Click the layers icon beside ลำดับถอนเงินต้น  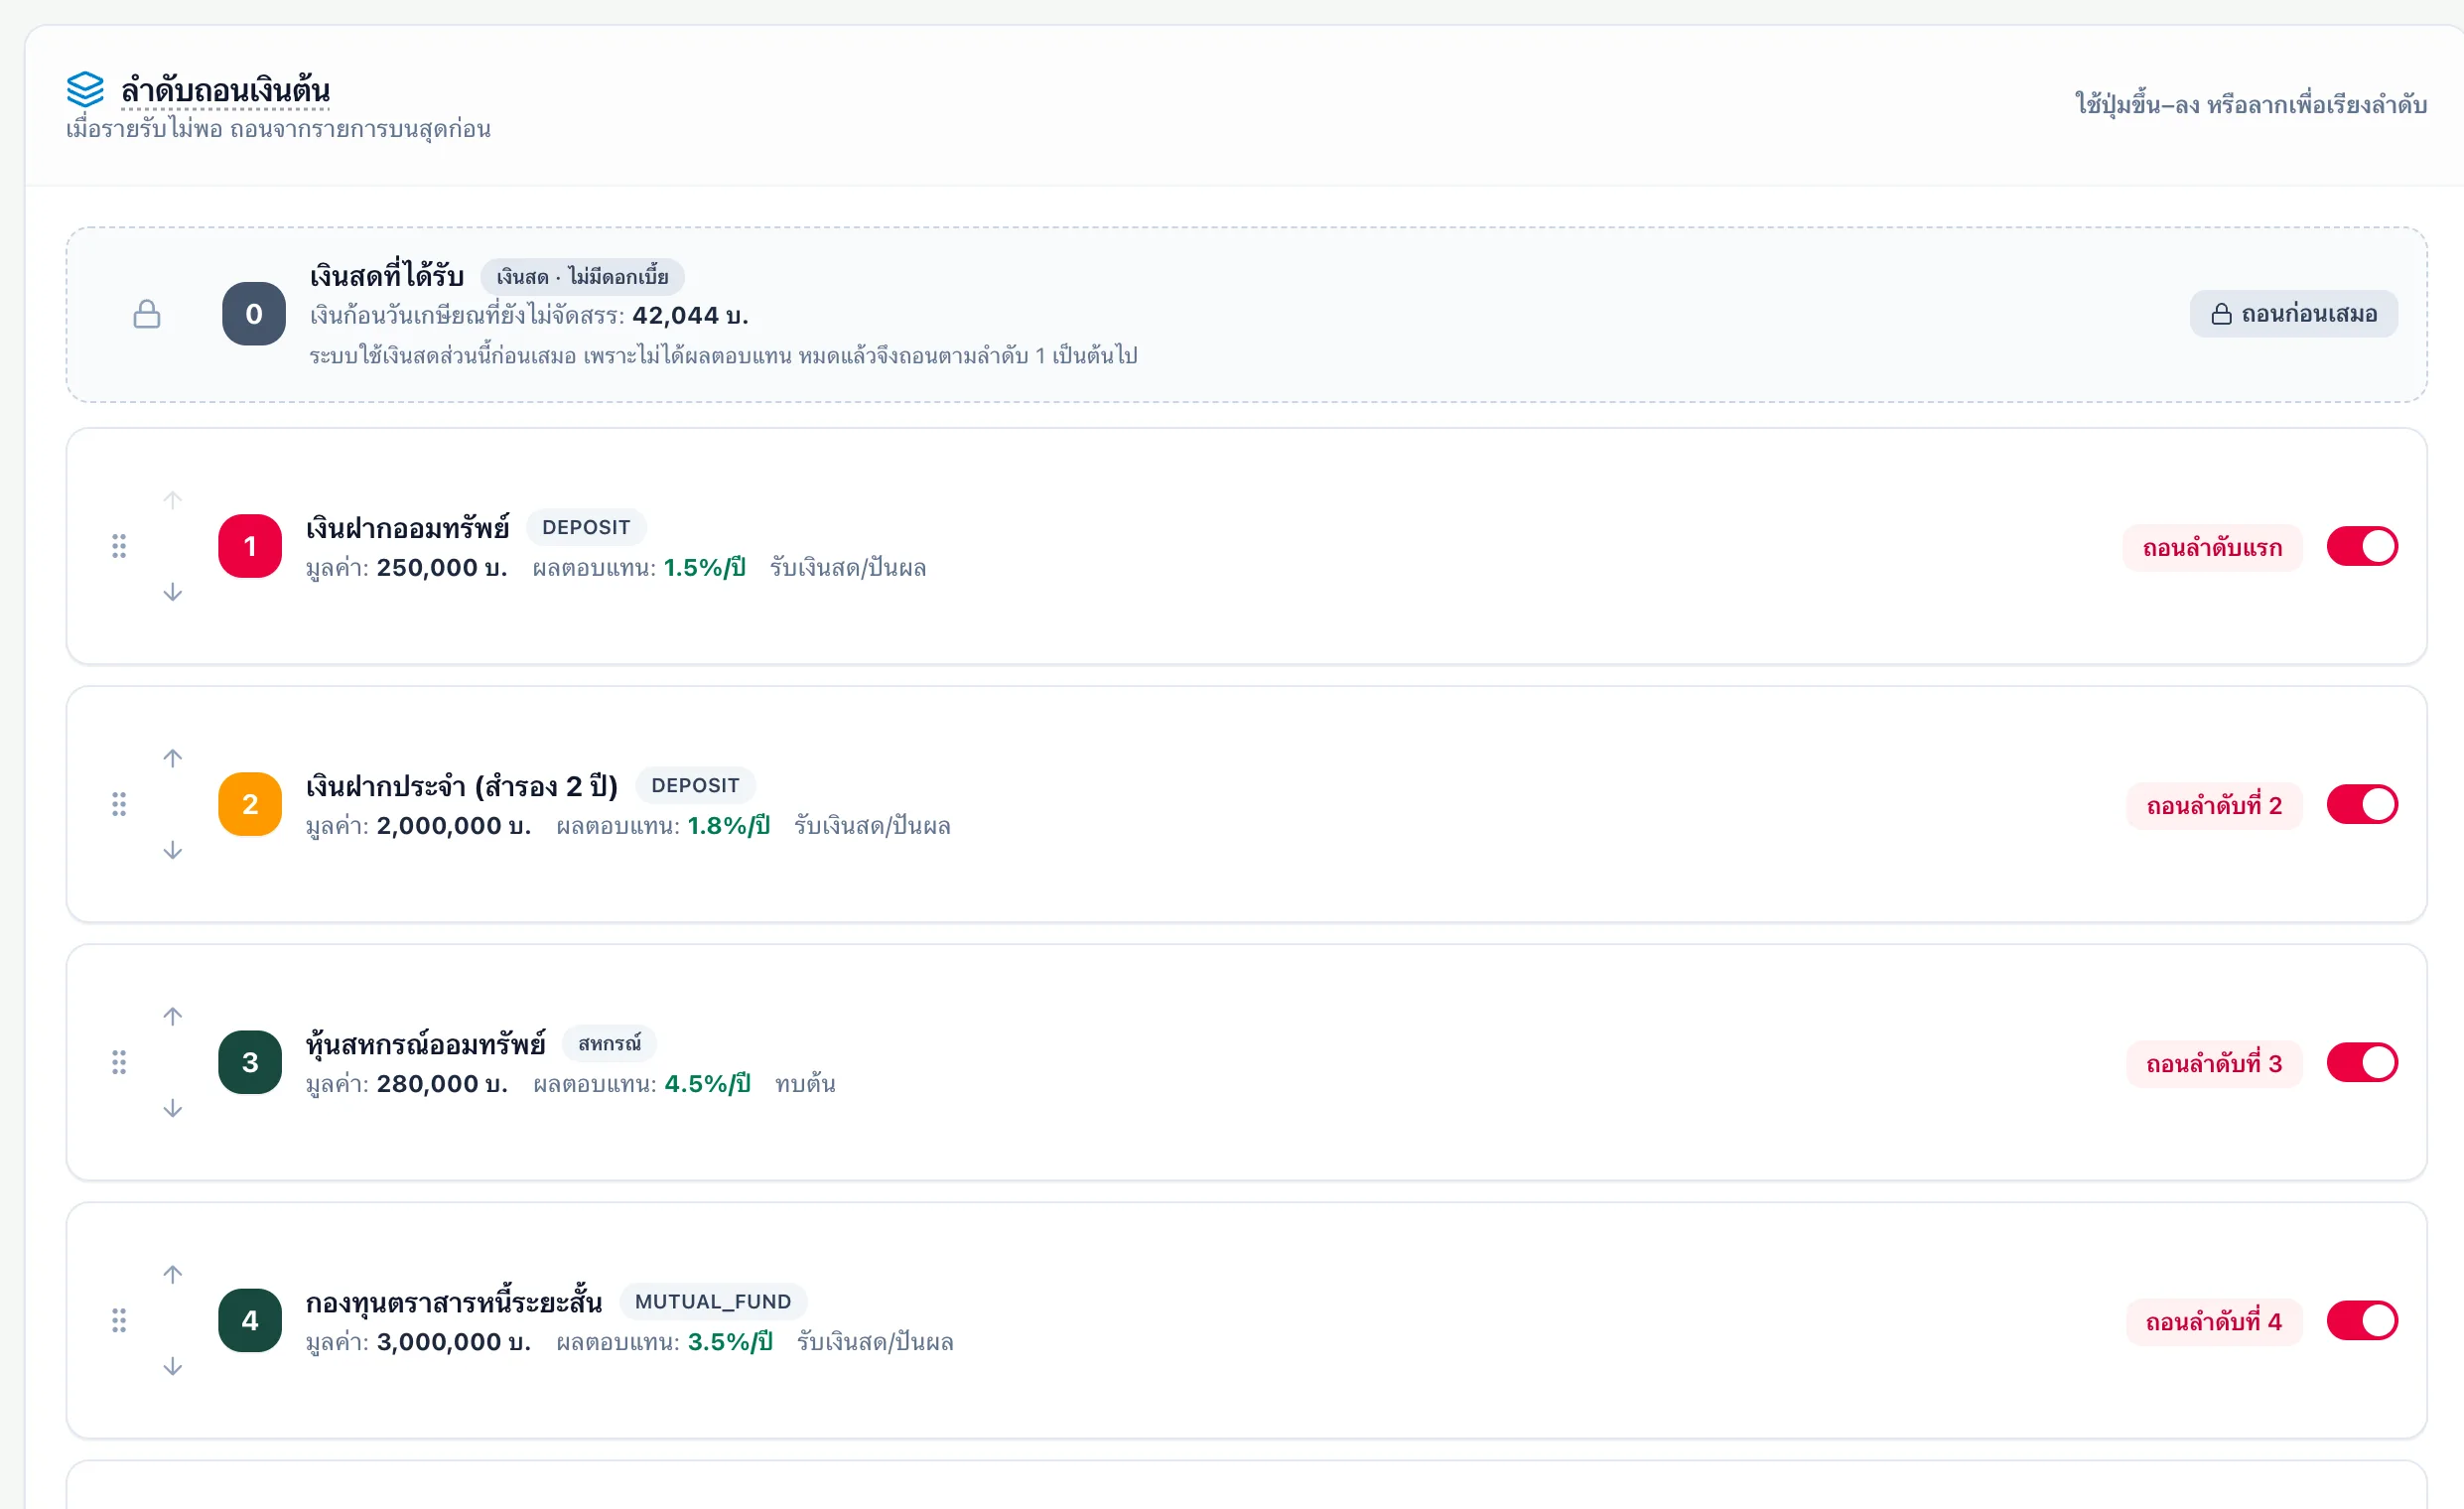(85, 89)
